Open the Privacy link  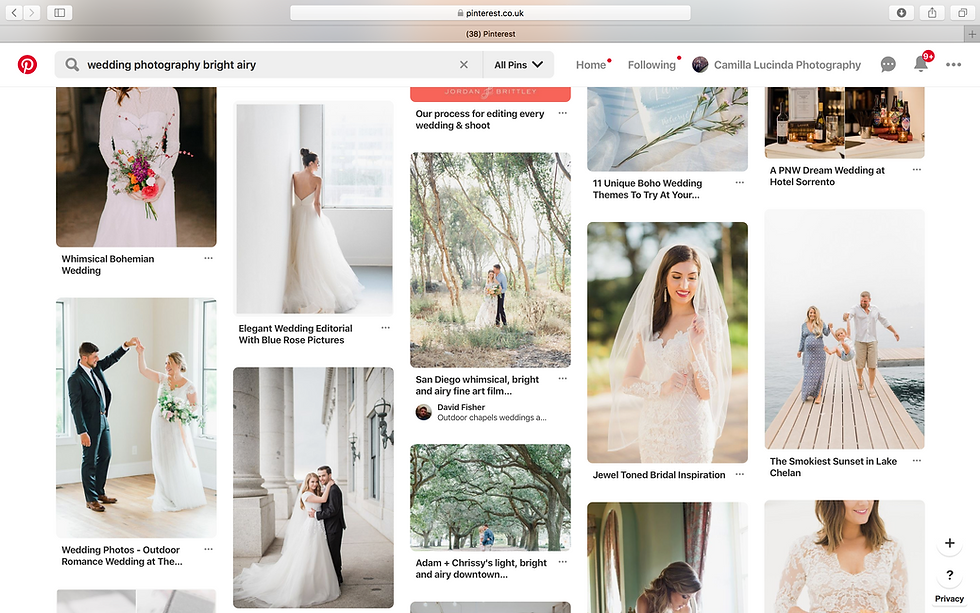point(949,599)
